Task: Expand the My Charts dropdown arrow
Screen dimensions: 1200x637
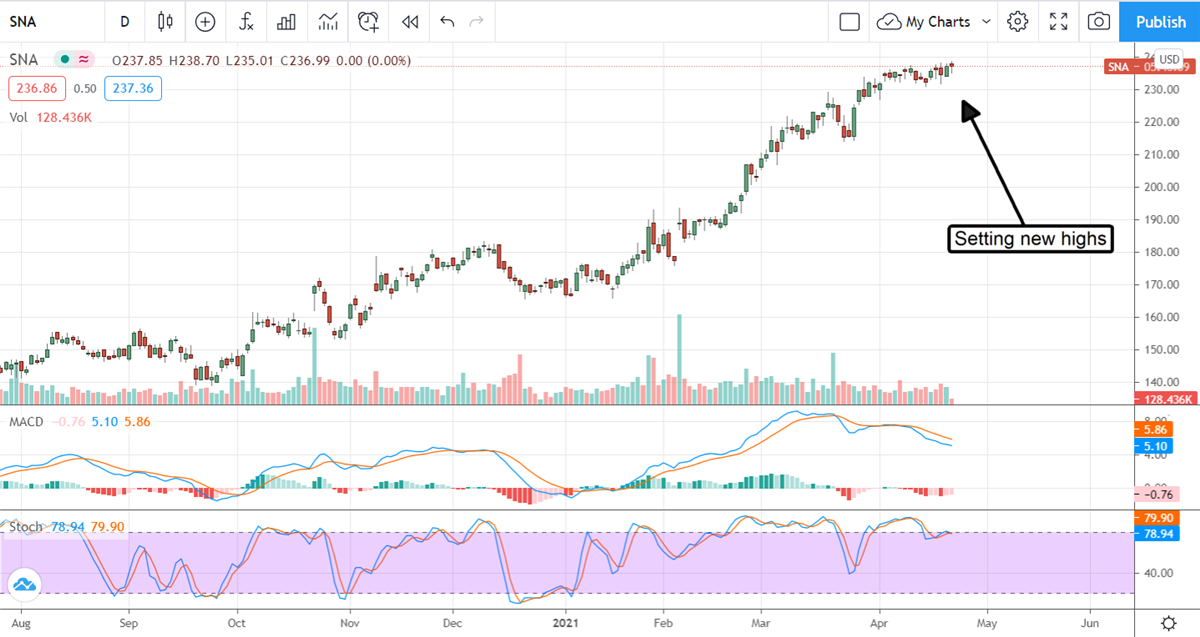Action: tap(986, 21)
